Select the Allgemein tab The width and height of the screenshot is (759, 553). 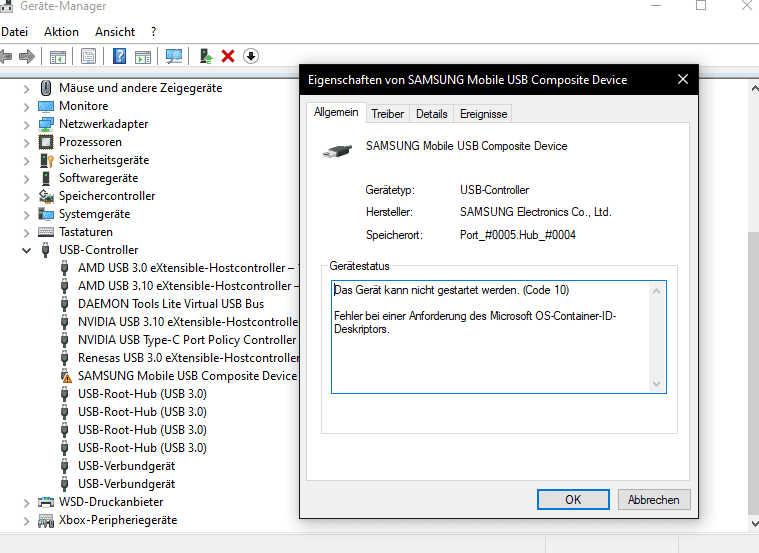click(x=336, y=112)
